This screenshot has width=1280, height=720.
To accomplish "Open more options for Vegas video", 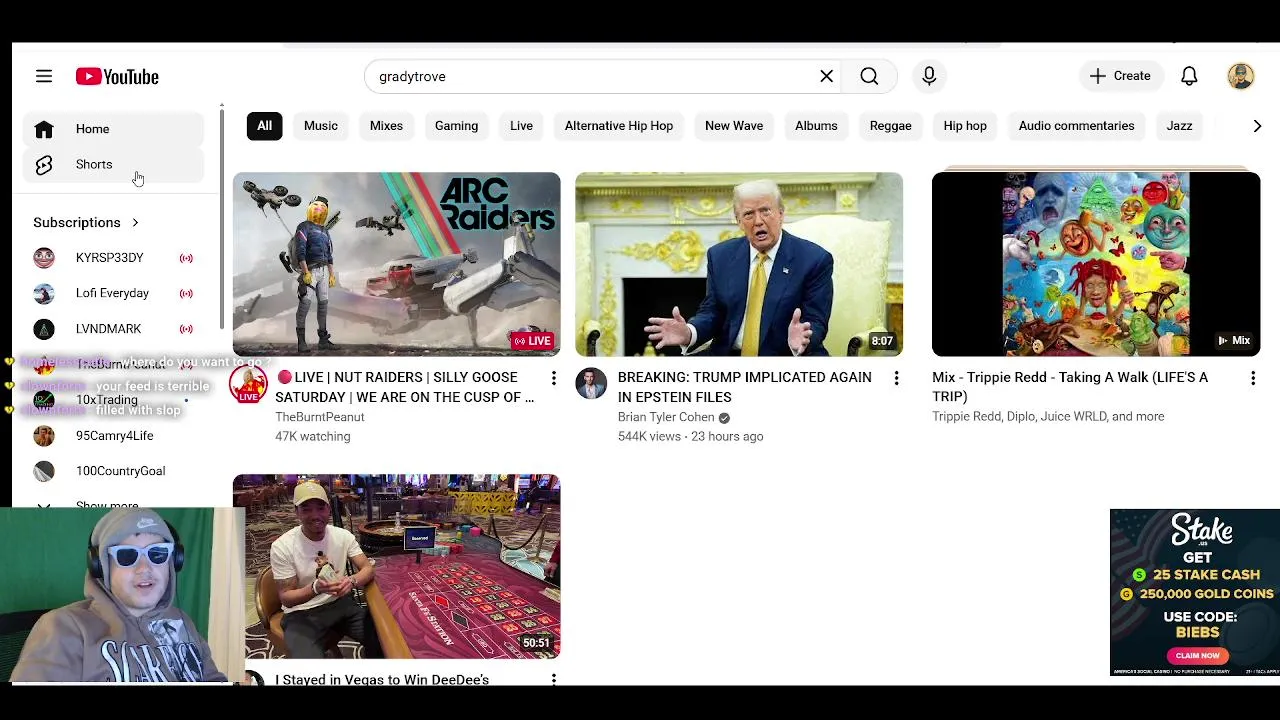I will (x=553, y=680).
